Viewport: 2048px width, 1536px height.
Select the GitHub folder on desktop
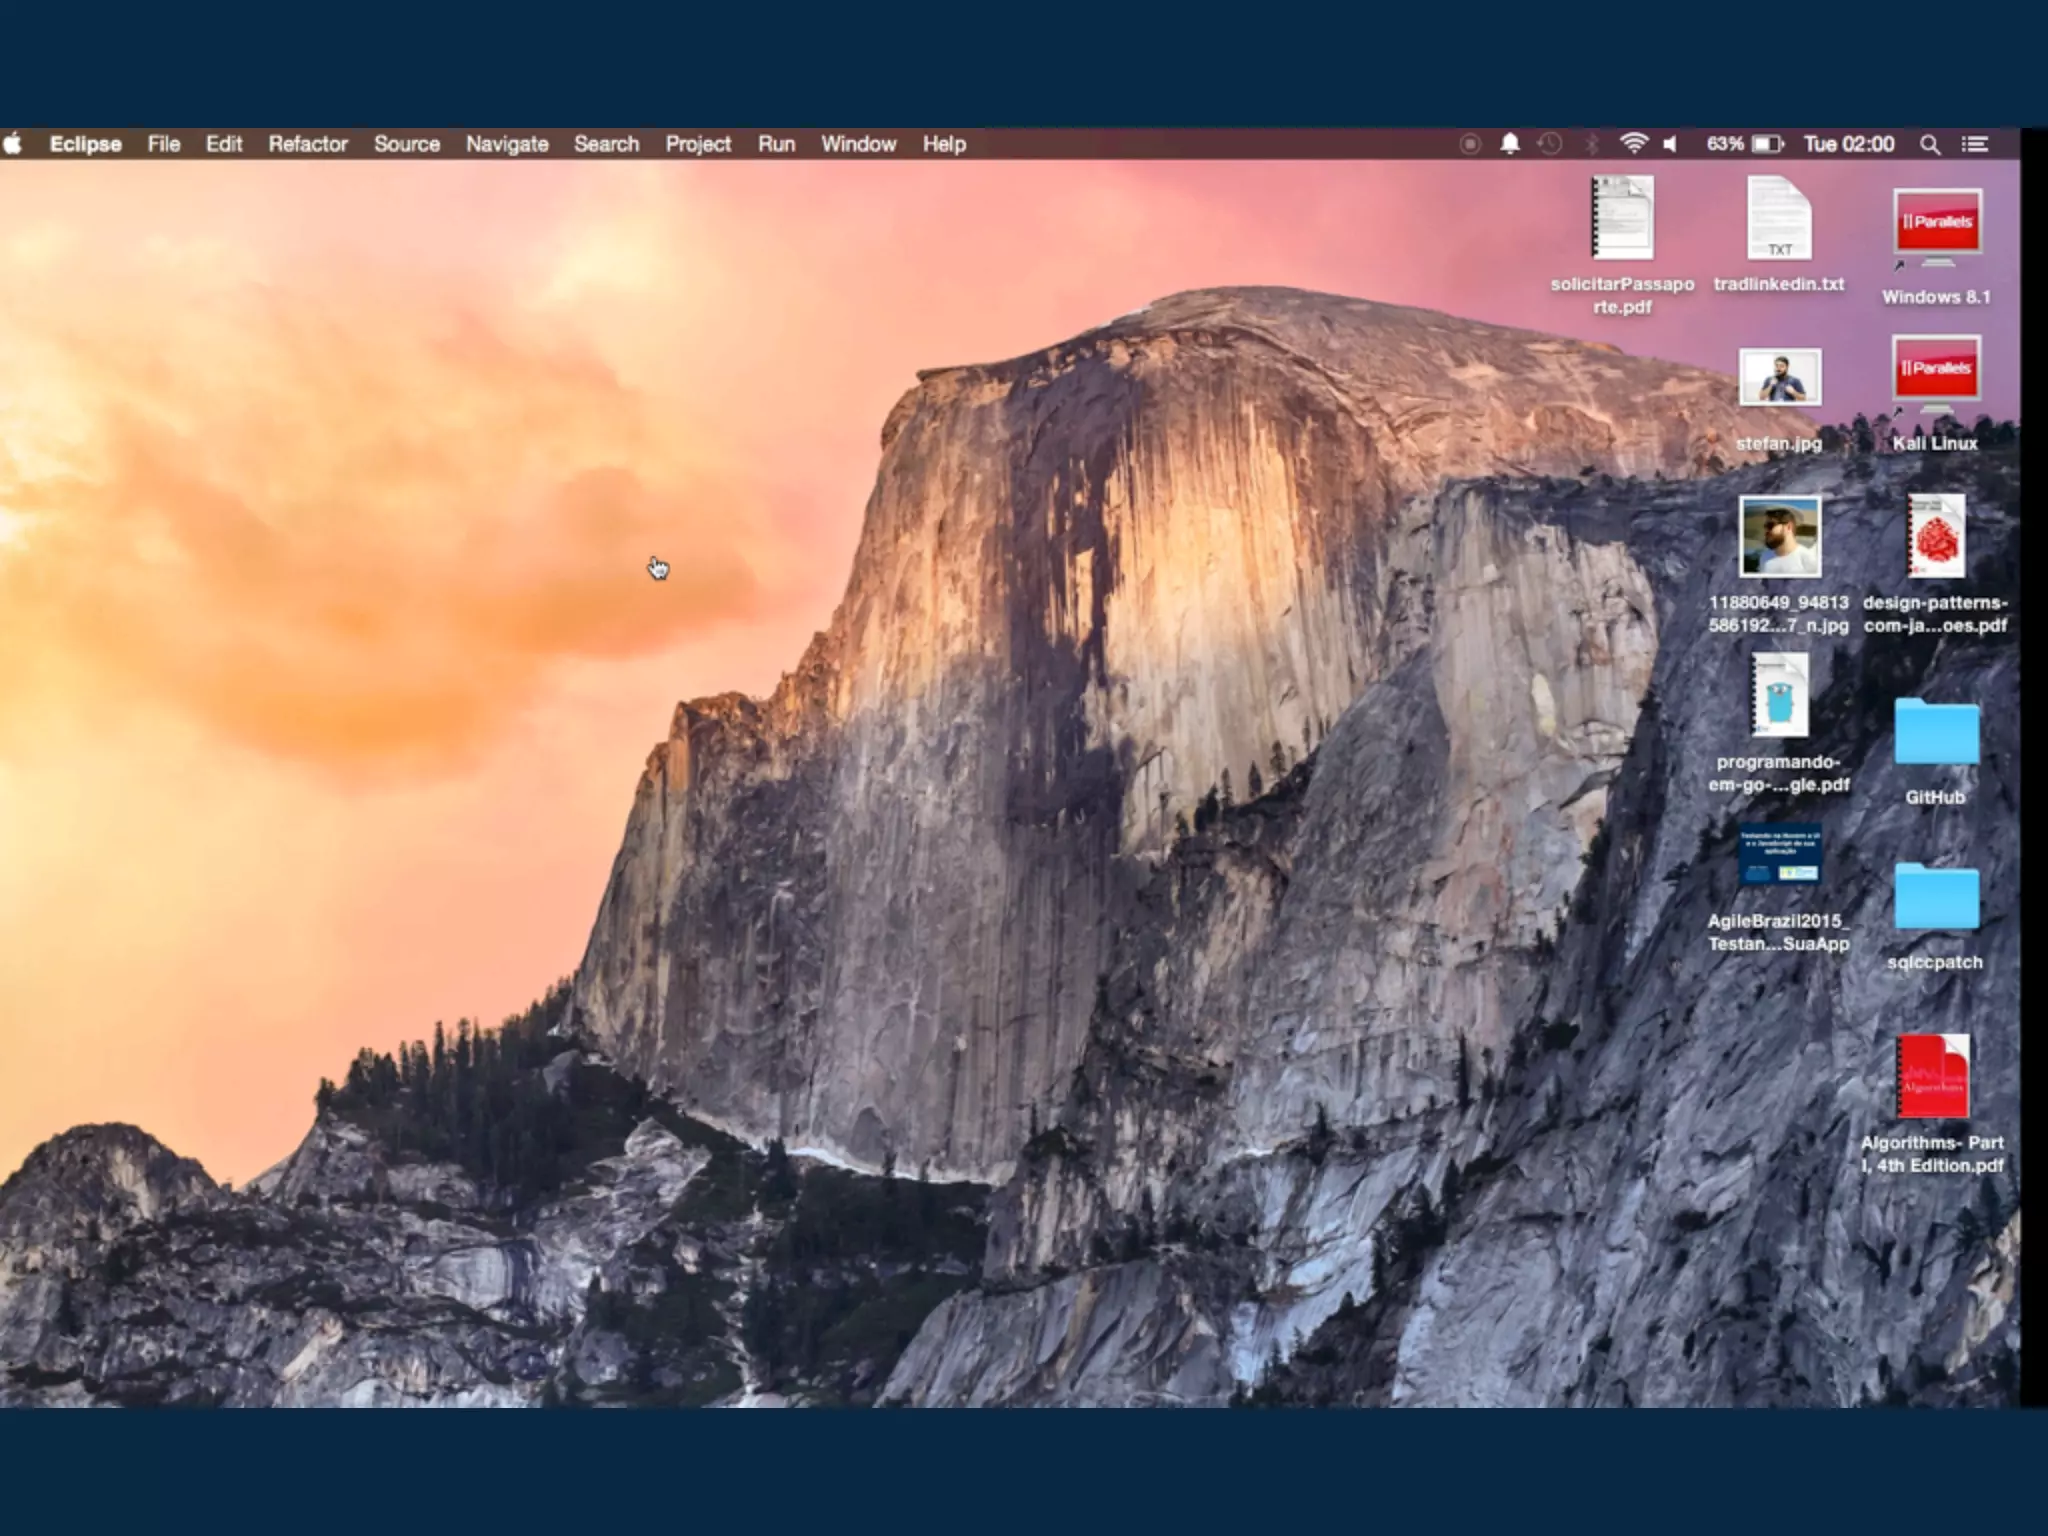coord(1936,734)
